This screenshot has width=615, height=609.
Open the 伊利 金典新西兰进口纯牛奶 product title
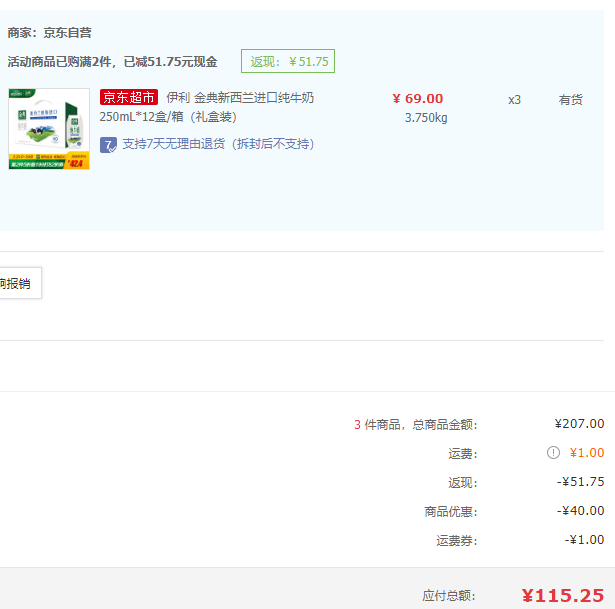pos(240,97)
